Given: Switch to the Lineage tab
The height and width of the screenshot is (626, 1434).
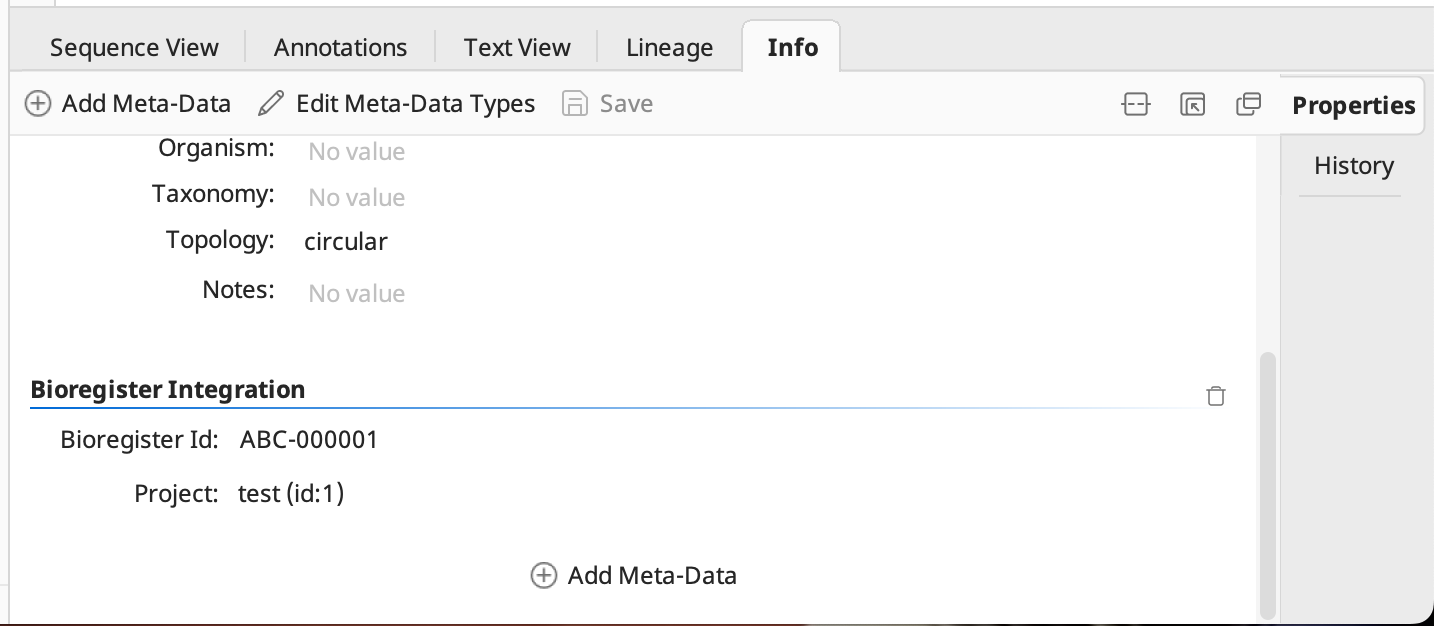Looking at the screenshot, I should (x=668, y=47).
